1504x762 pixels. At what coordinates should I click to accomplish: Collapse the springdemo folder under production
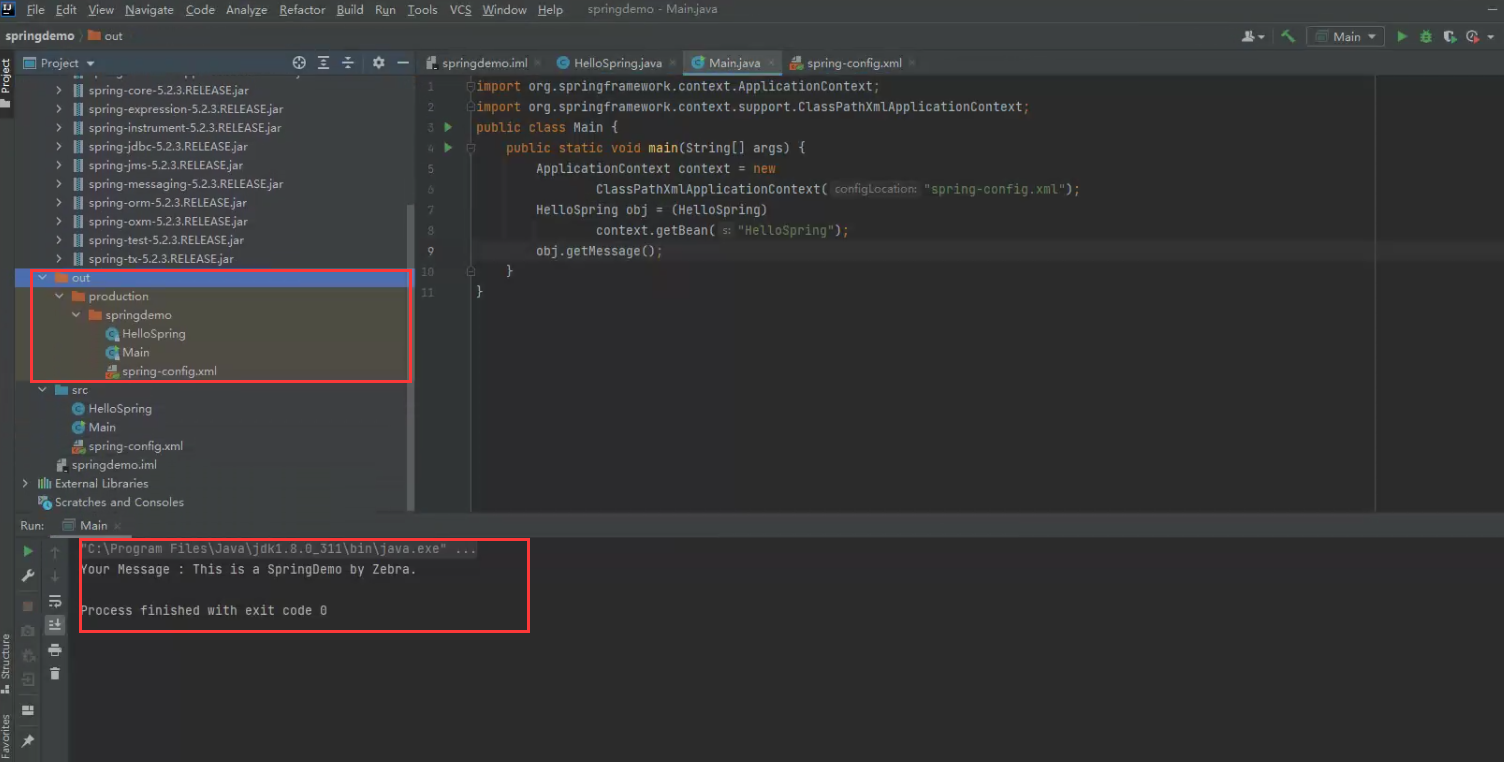[x=76, y=315]
